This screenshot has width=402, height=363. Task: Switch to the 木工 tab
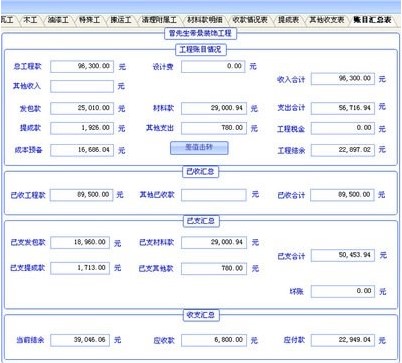(30, 20)
